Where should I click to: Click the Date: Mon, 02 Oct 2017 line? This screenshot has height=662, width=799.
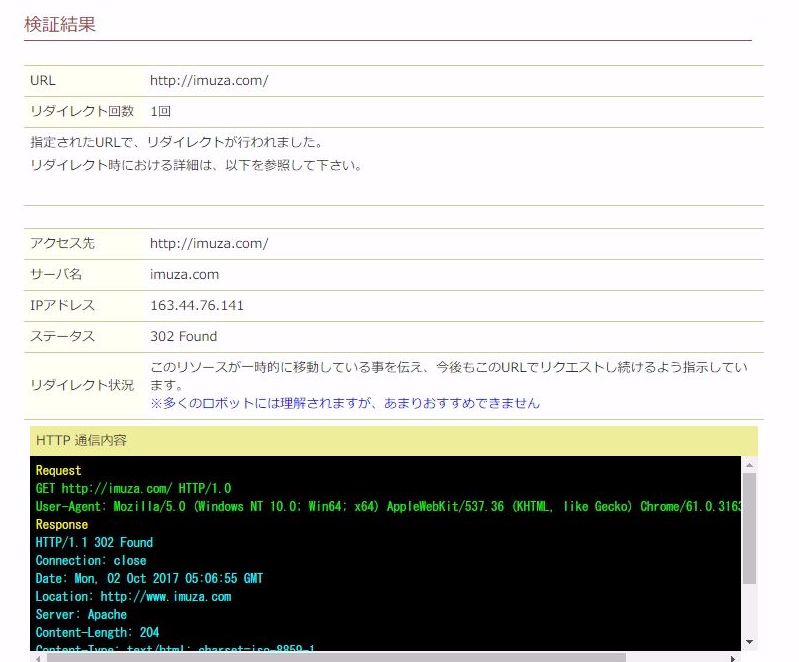tap(149, 578)
